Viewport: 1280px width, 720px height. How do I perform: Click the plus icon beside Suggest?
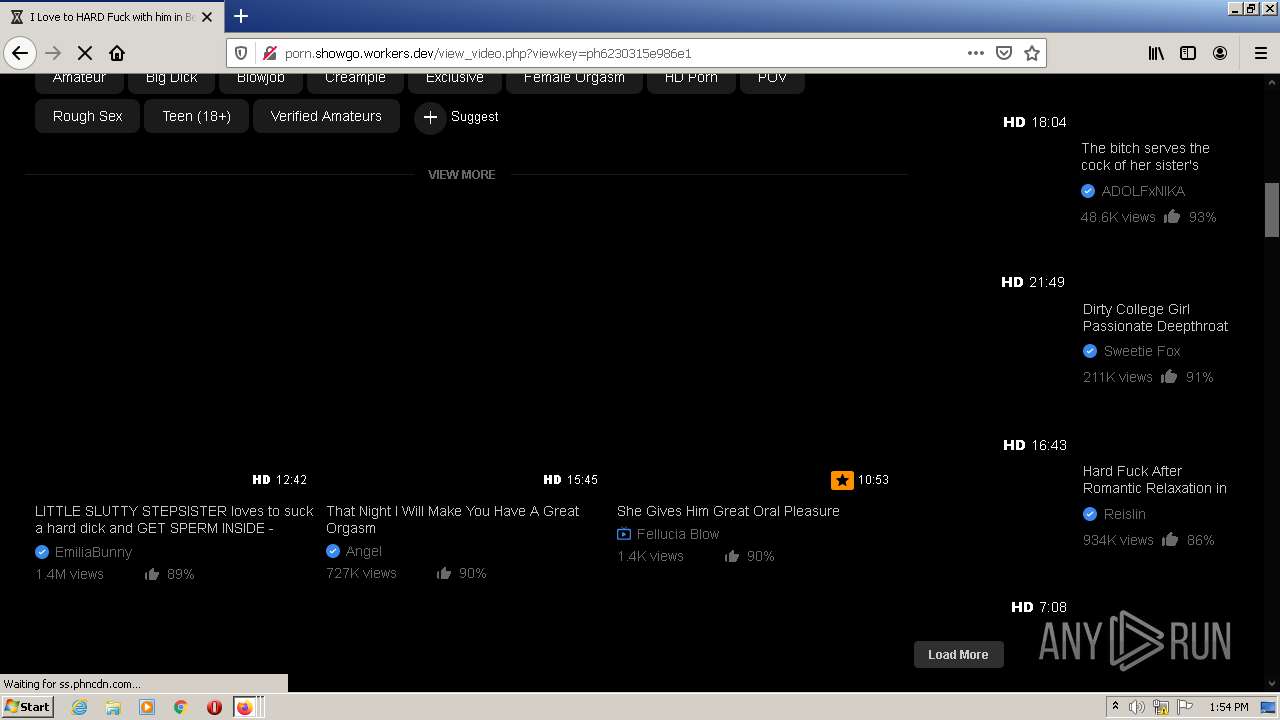click(x=430, y=117)
